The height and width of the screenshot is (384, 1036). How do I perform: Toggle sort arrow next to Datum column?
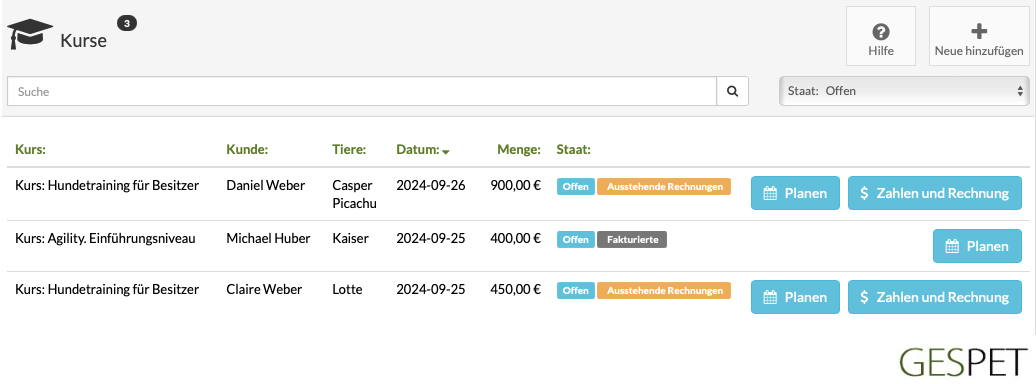446,152
